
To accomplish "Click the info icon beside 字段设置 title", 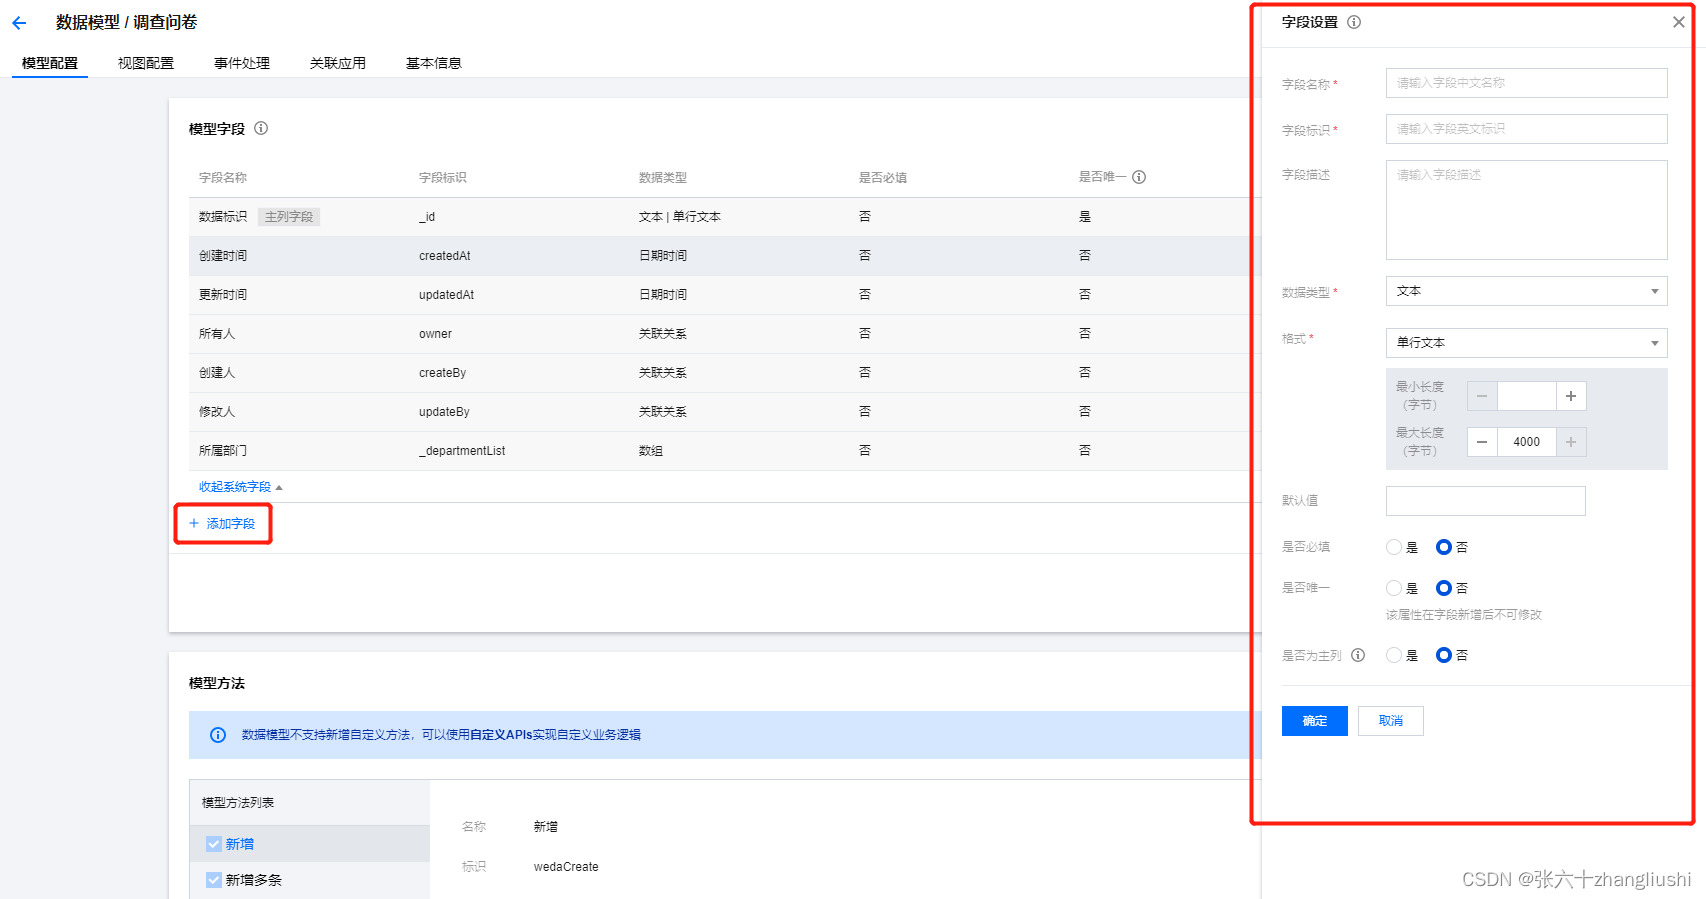I will point(1354,22).
